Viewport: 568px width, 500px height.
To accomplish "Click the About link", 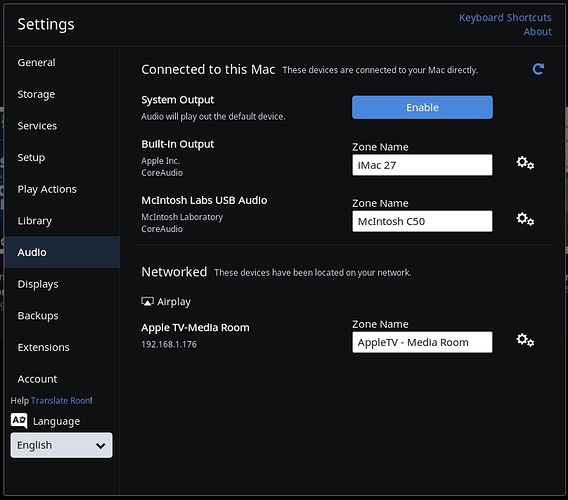I will tap(537, 32).
